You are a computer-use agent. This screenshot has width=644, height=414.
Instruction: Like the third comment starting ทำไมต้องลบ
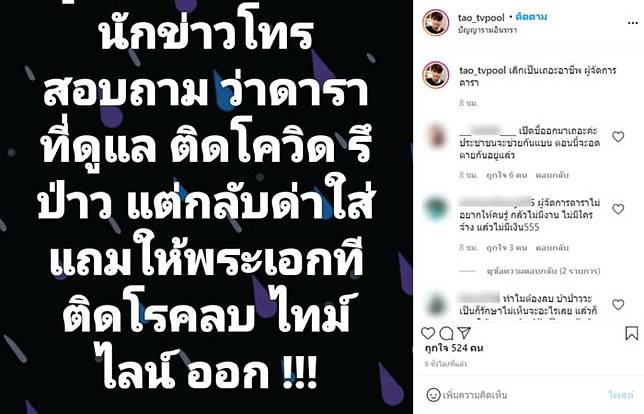(618, 304)
